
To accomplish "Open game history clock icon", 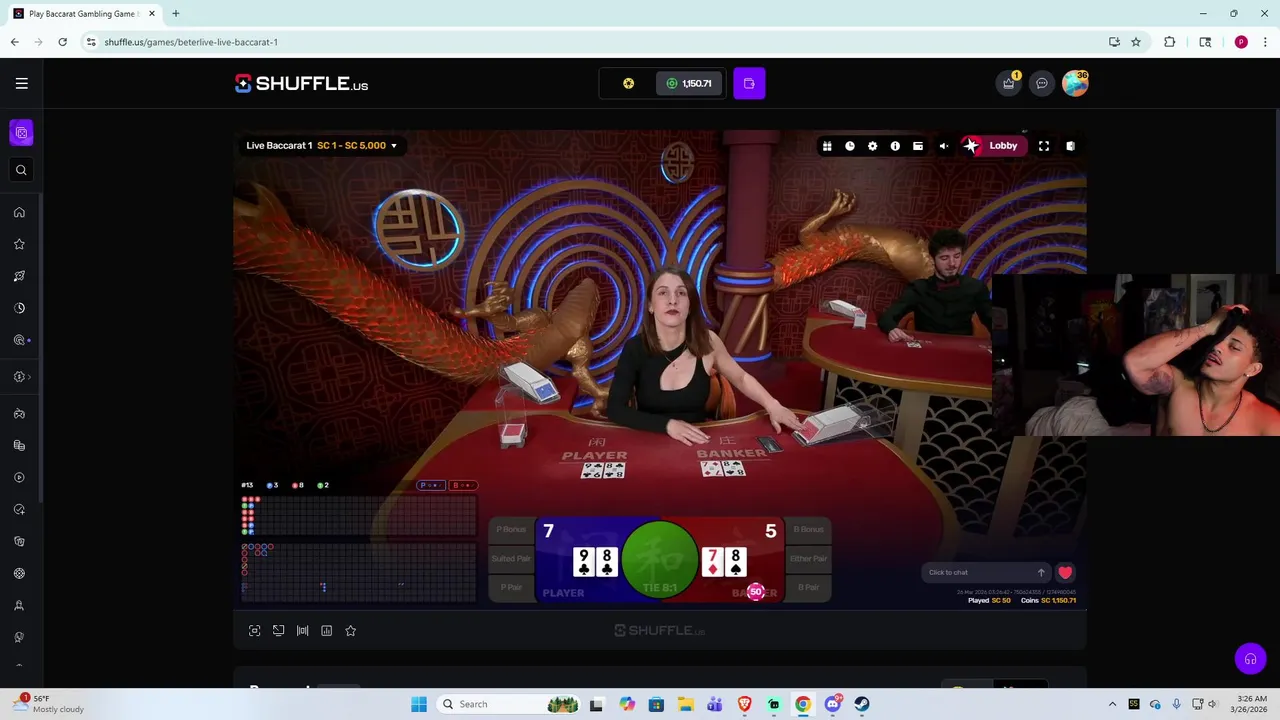I will 850,147.
